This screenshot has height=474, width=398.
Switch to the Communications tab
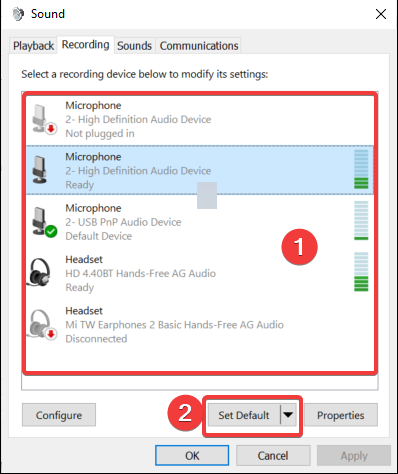[x=199, y=46]
